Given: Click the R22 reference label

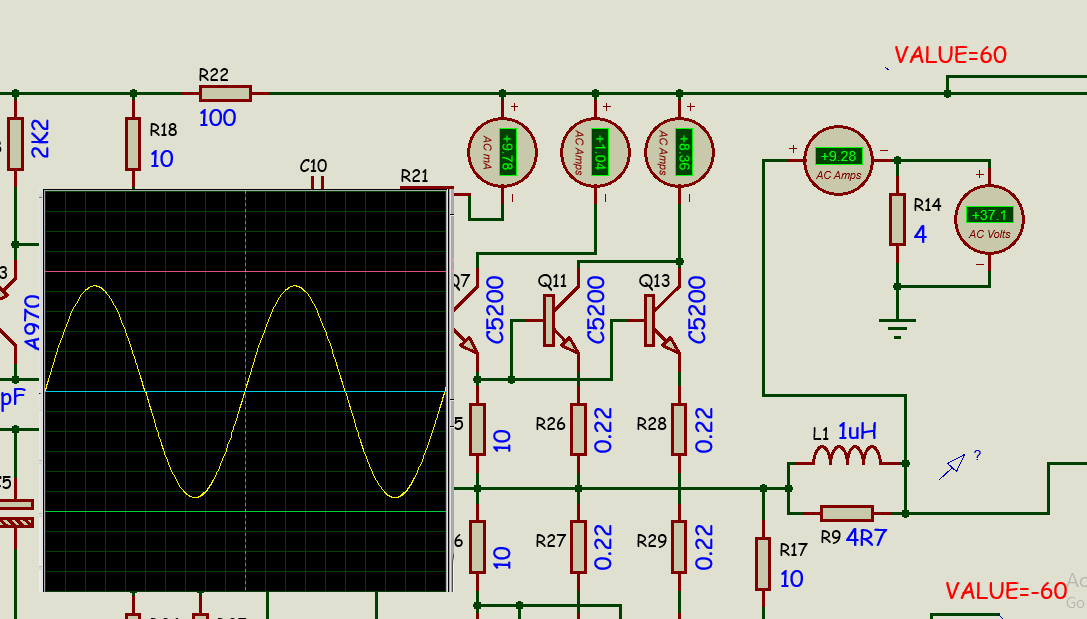Looking at the screenshot, I should point(214,75).
